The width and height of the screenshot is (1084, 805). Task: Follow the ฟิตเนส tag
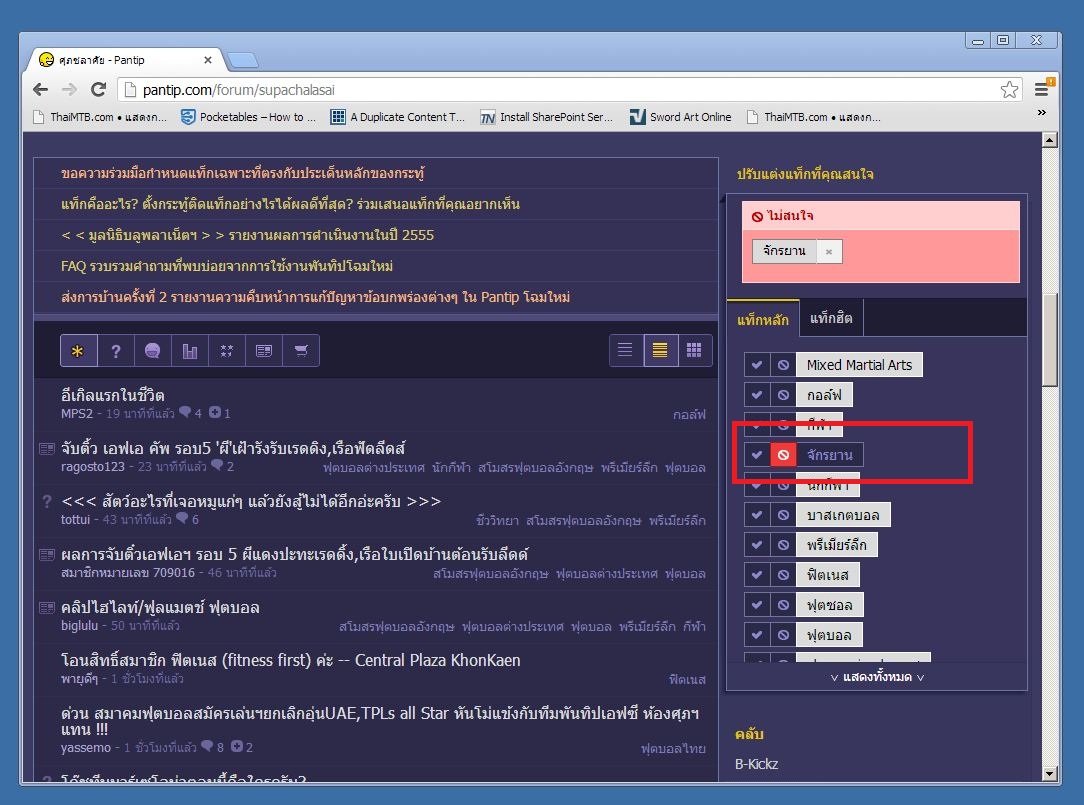click(x=757, y=574)
